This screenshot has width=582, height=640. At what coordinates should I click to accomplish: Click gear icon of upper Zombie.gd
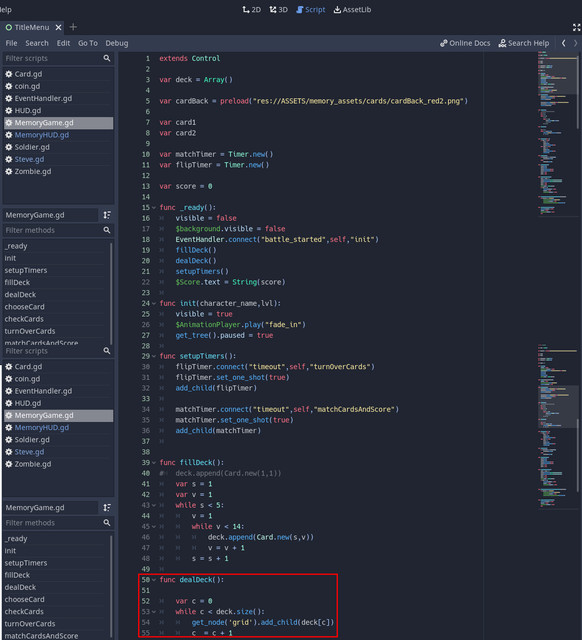point(9,171)
